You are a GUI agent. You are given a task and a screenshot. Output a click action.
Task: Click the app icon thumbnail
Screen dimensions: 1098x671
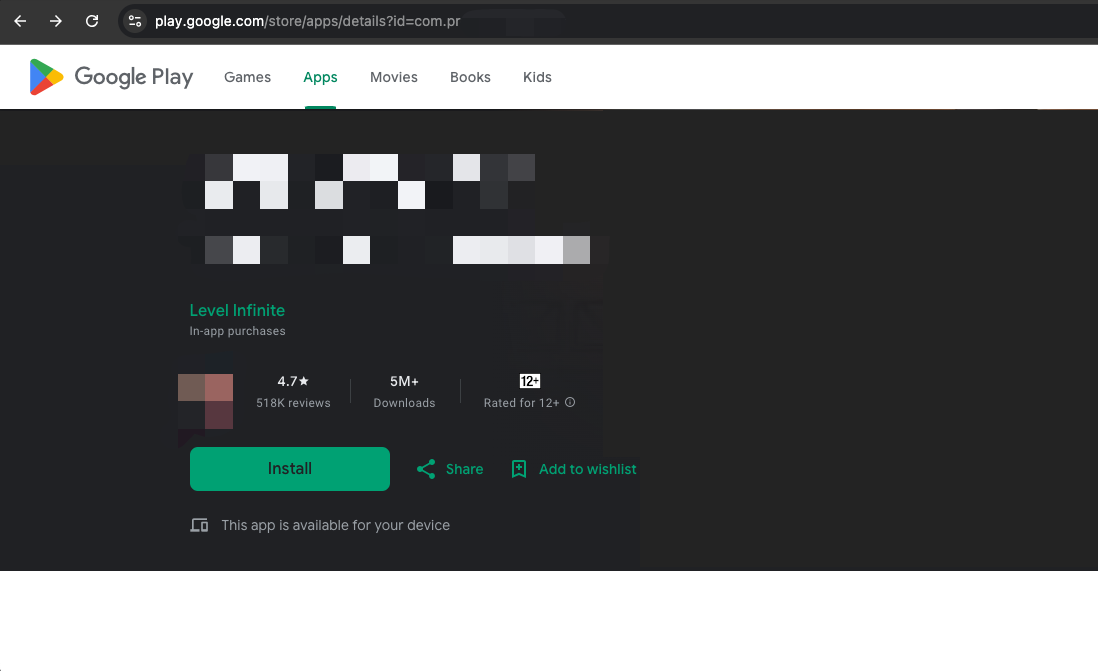point(206,401)
